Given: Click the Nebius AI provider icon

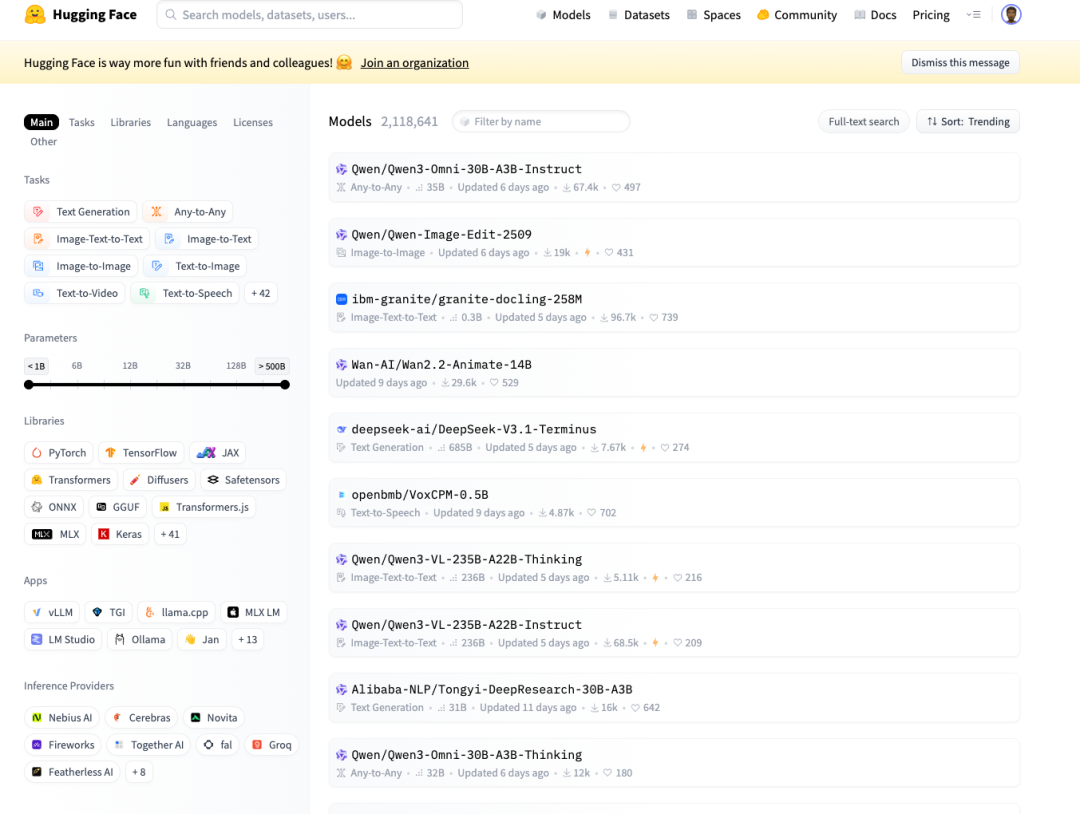Looking at the screenshot, I should click(37, 718).
